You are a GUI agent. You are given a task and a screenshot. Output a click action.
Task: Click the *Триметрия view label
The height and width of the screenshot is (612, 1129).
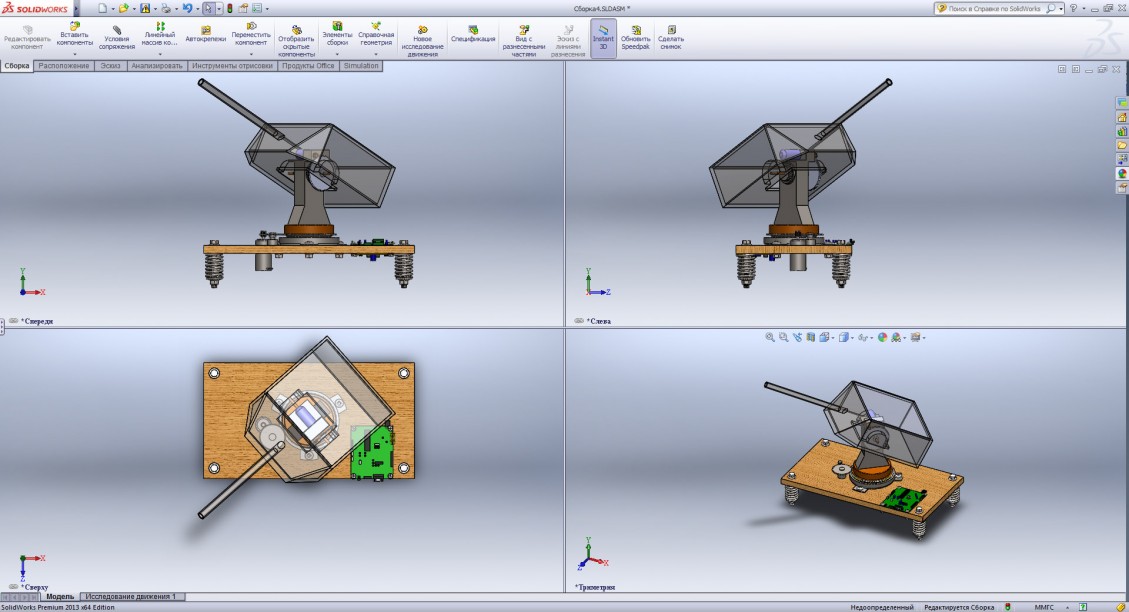[595, 588]
